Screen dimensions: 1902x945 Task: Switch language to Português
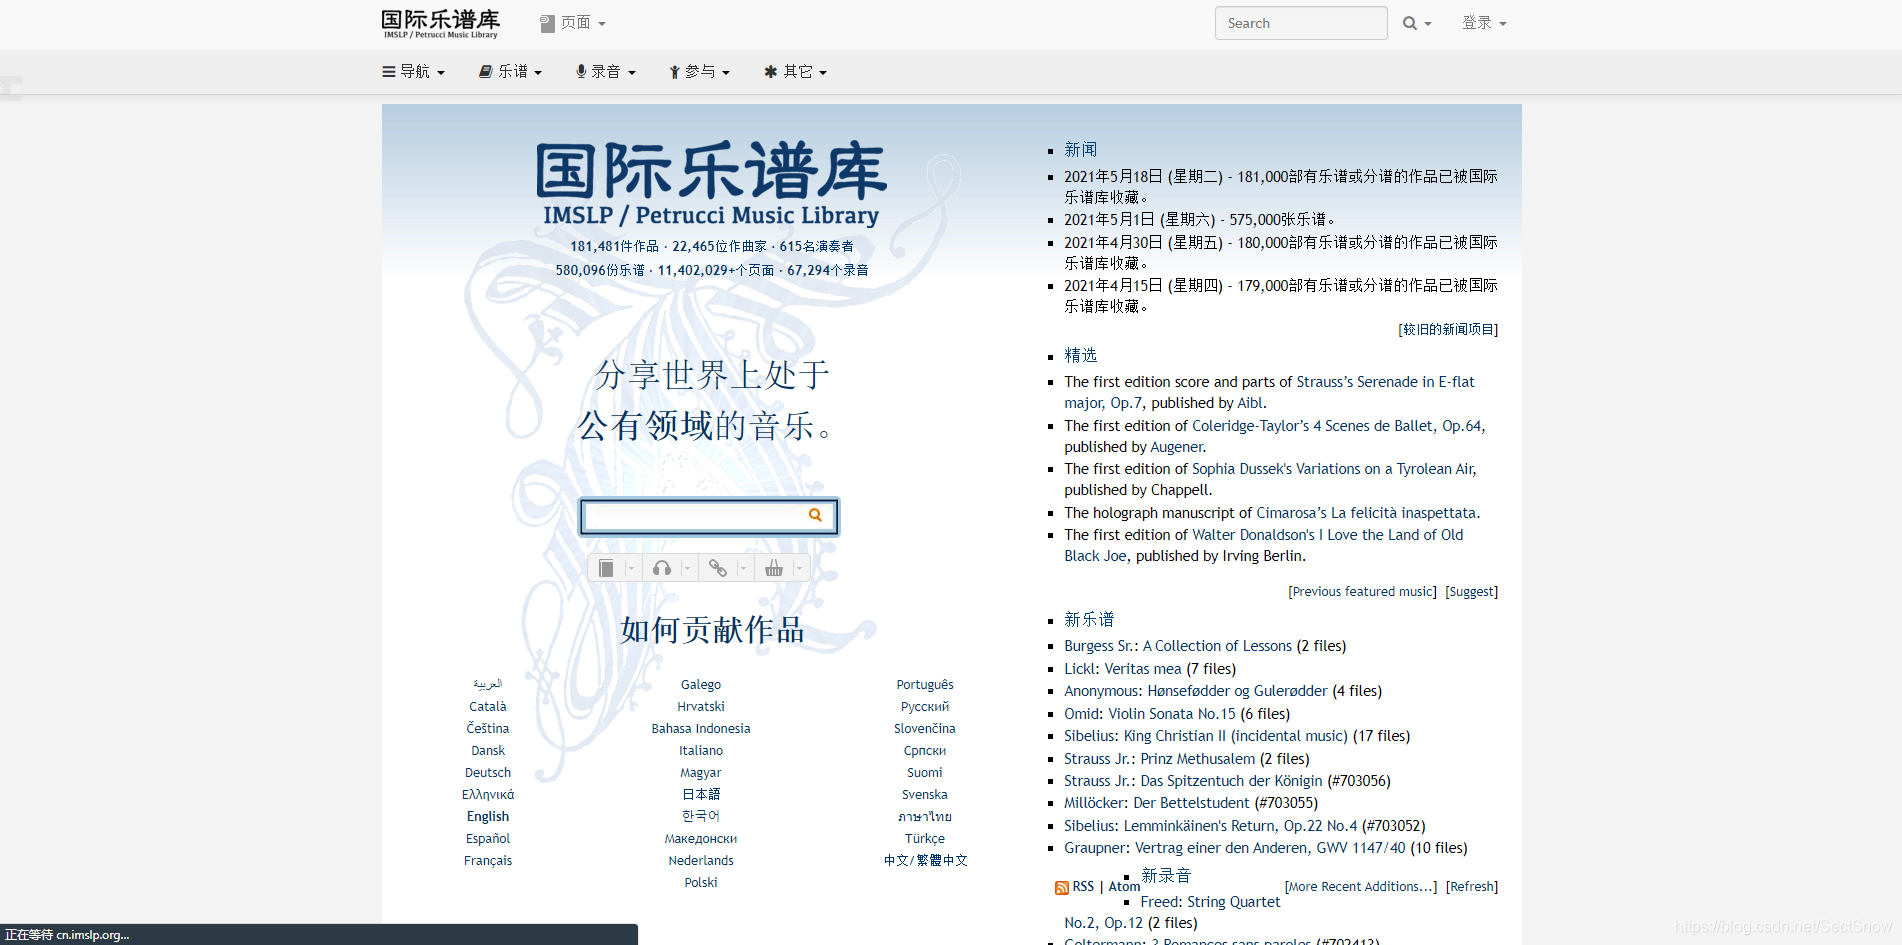(x=925, y=685)
